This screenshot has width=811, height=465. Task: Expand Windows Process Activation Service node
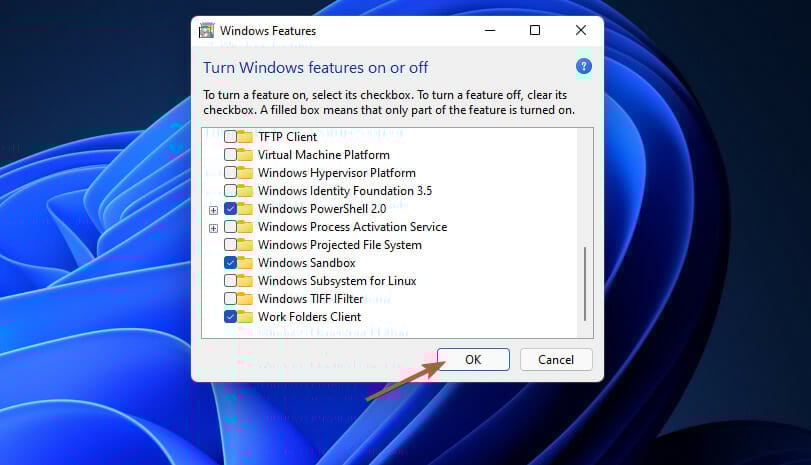point(213,228)
